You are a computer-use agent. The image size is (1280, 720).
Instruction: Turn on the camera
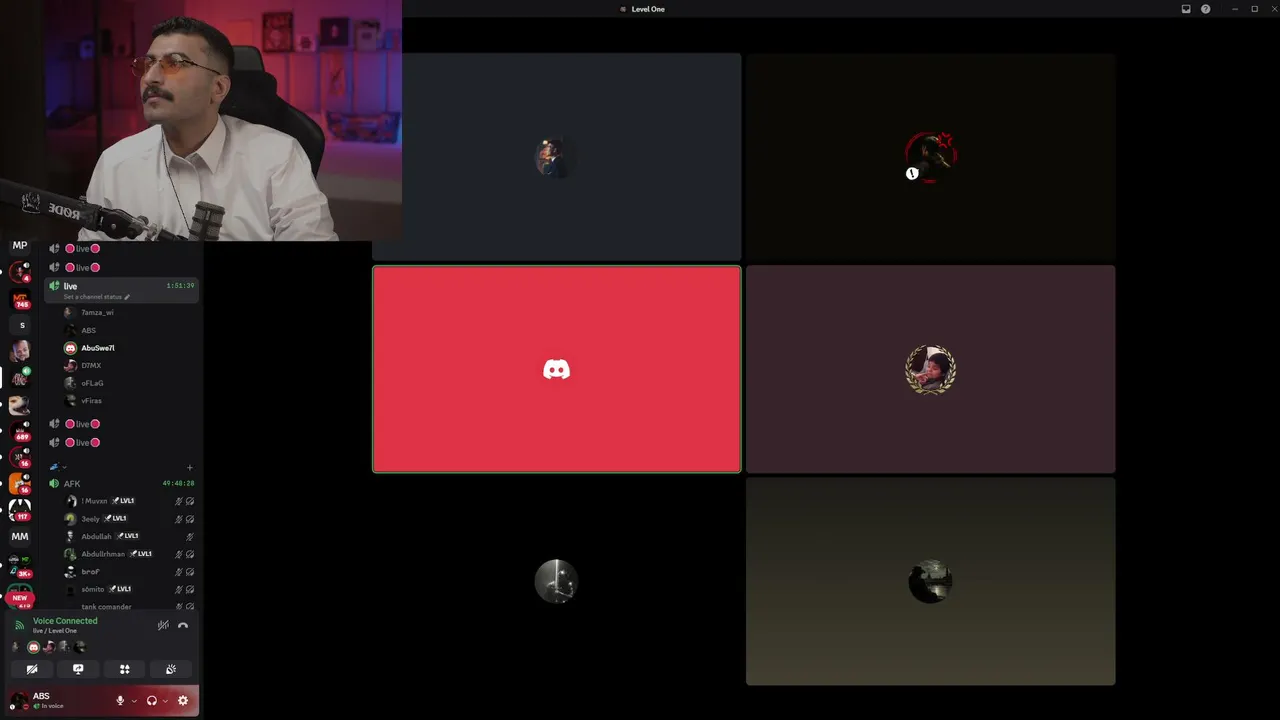pyautogui.click(x=32, y=669)
